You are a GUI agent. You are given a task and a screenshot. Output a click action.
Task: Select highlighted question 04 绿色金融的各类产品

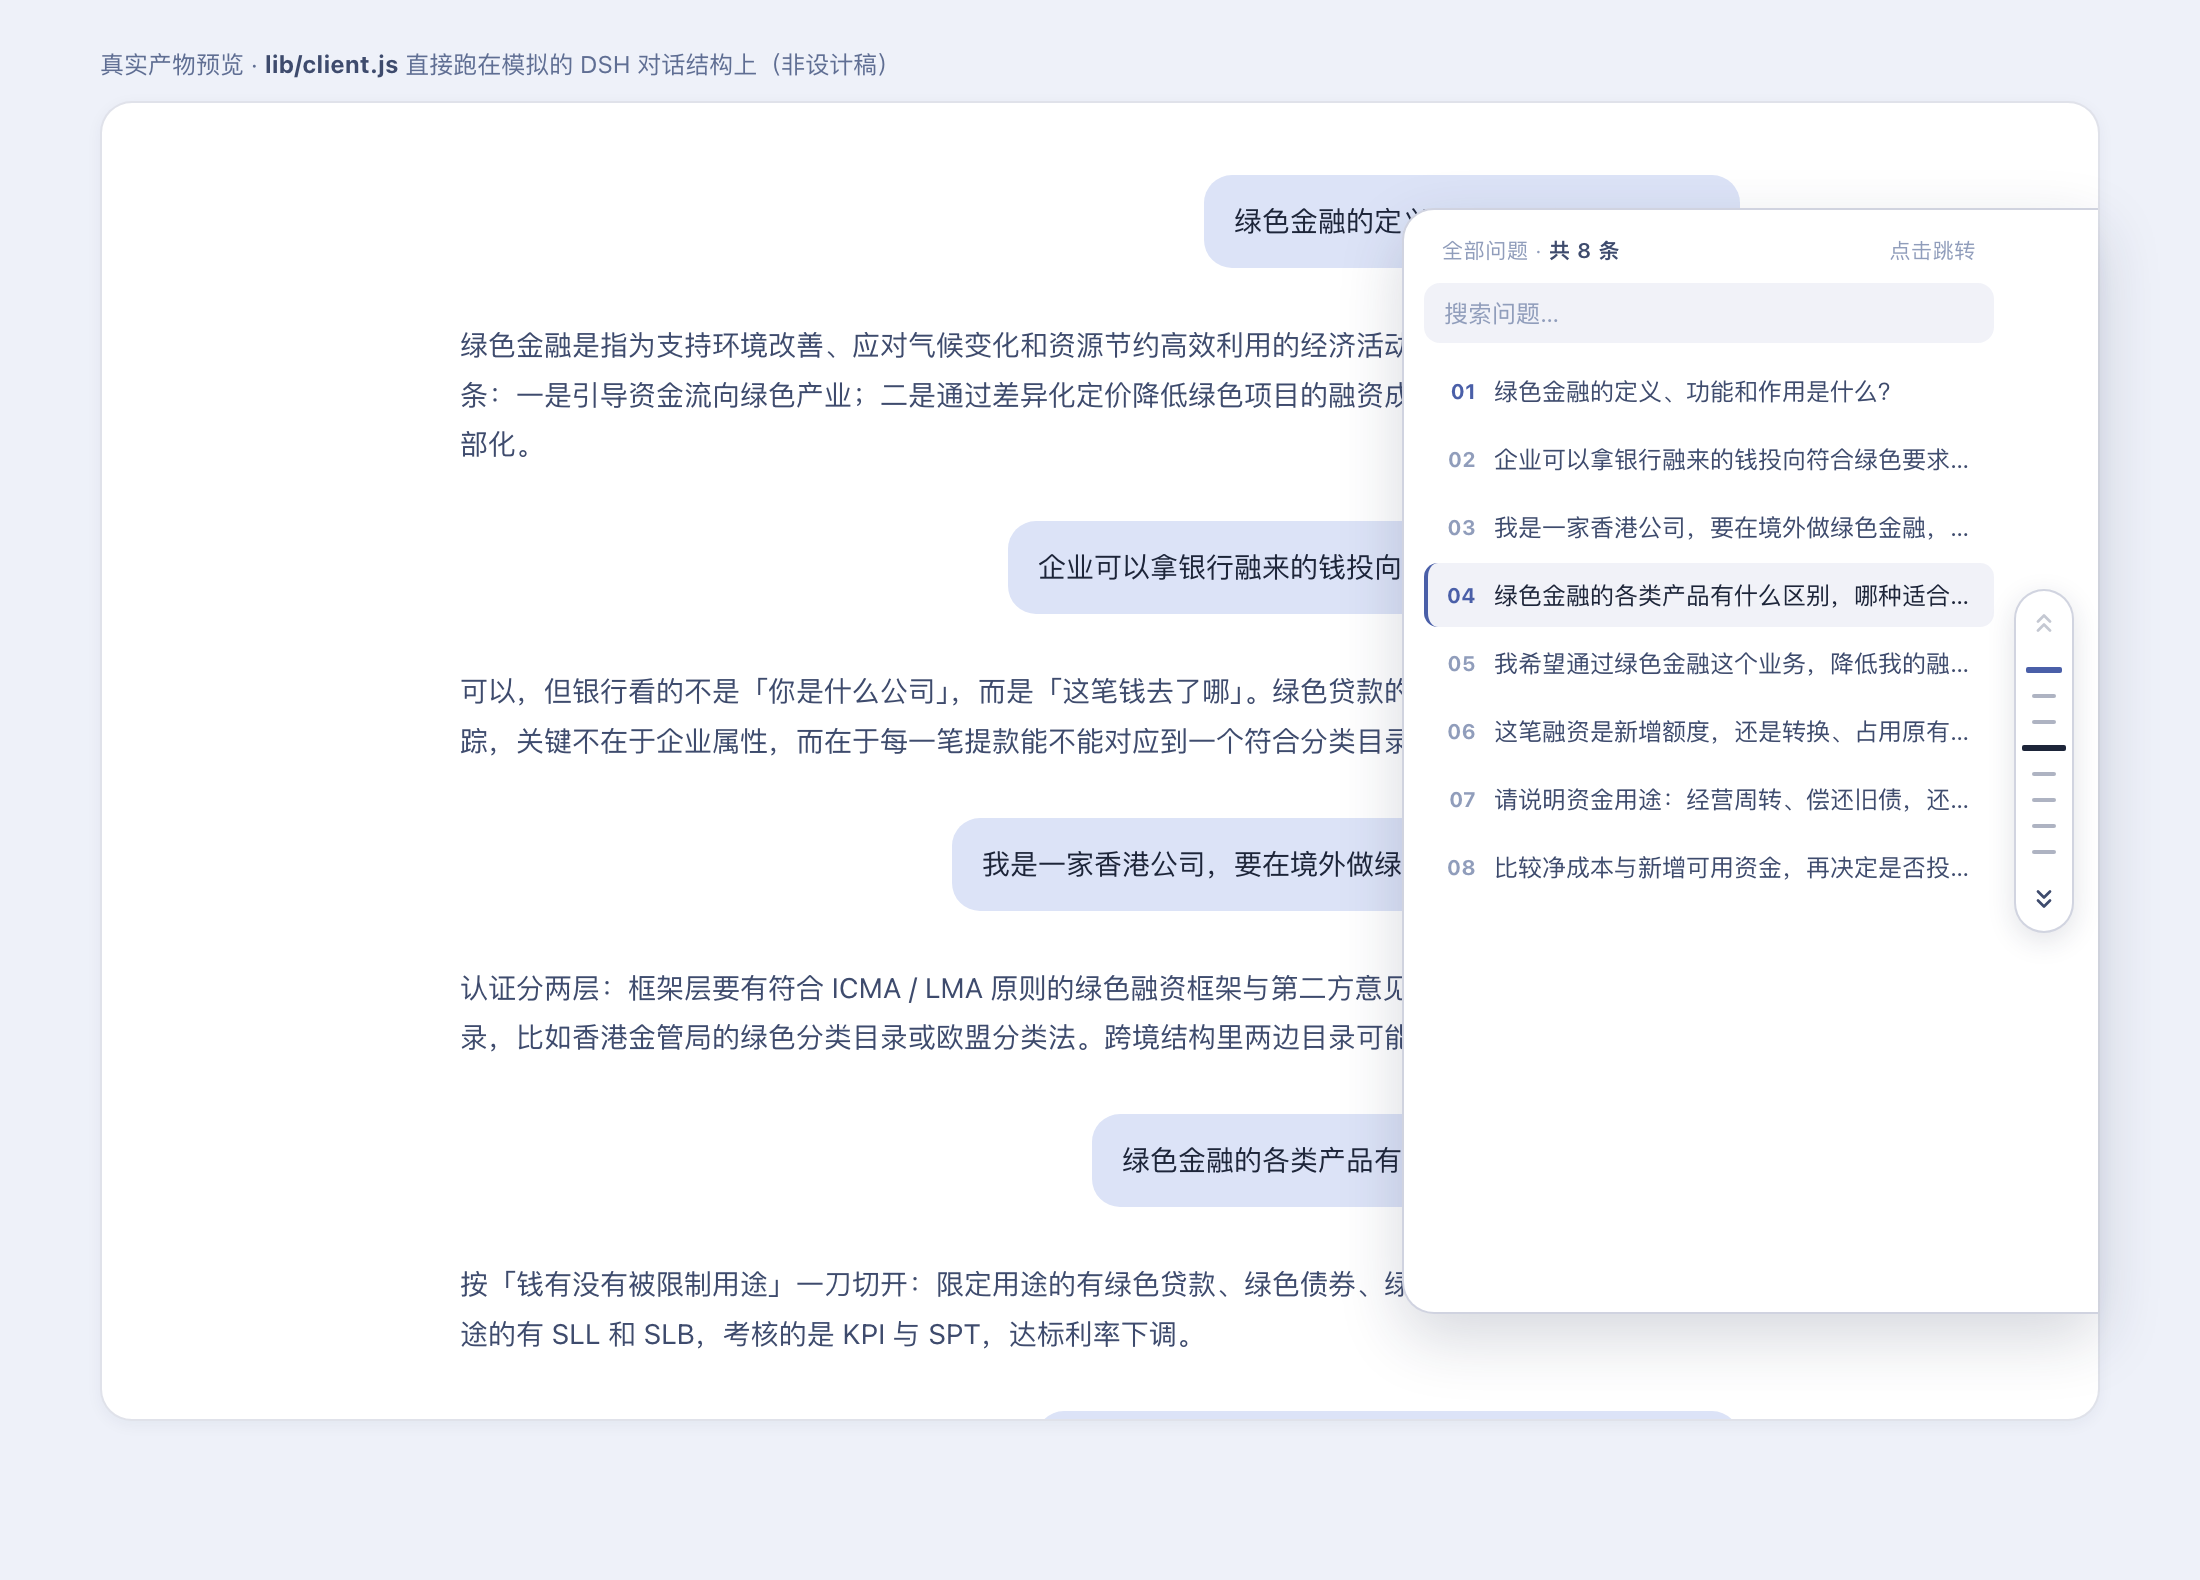pyautogui.click(x=1708, y=596)
